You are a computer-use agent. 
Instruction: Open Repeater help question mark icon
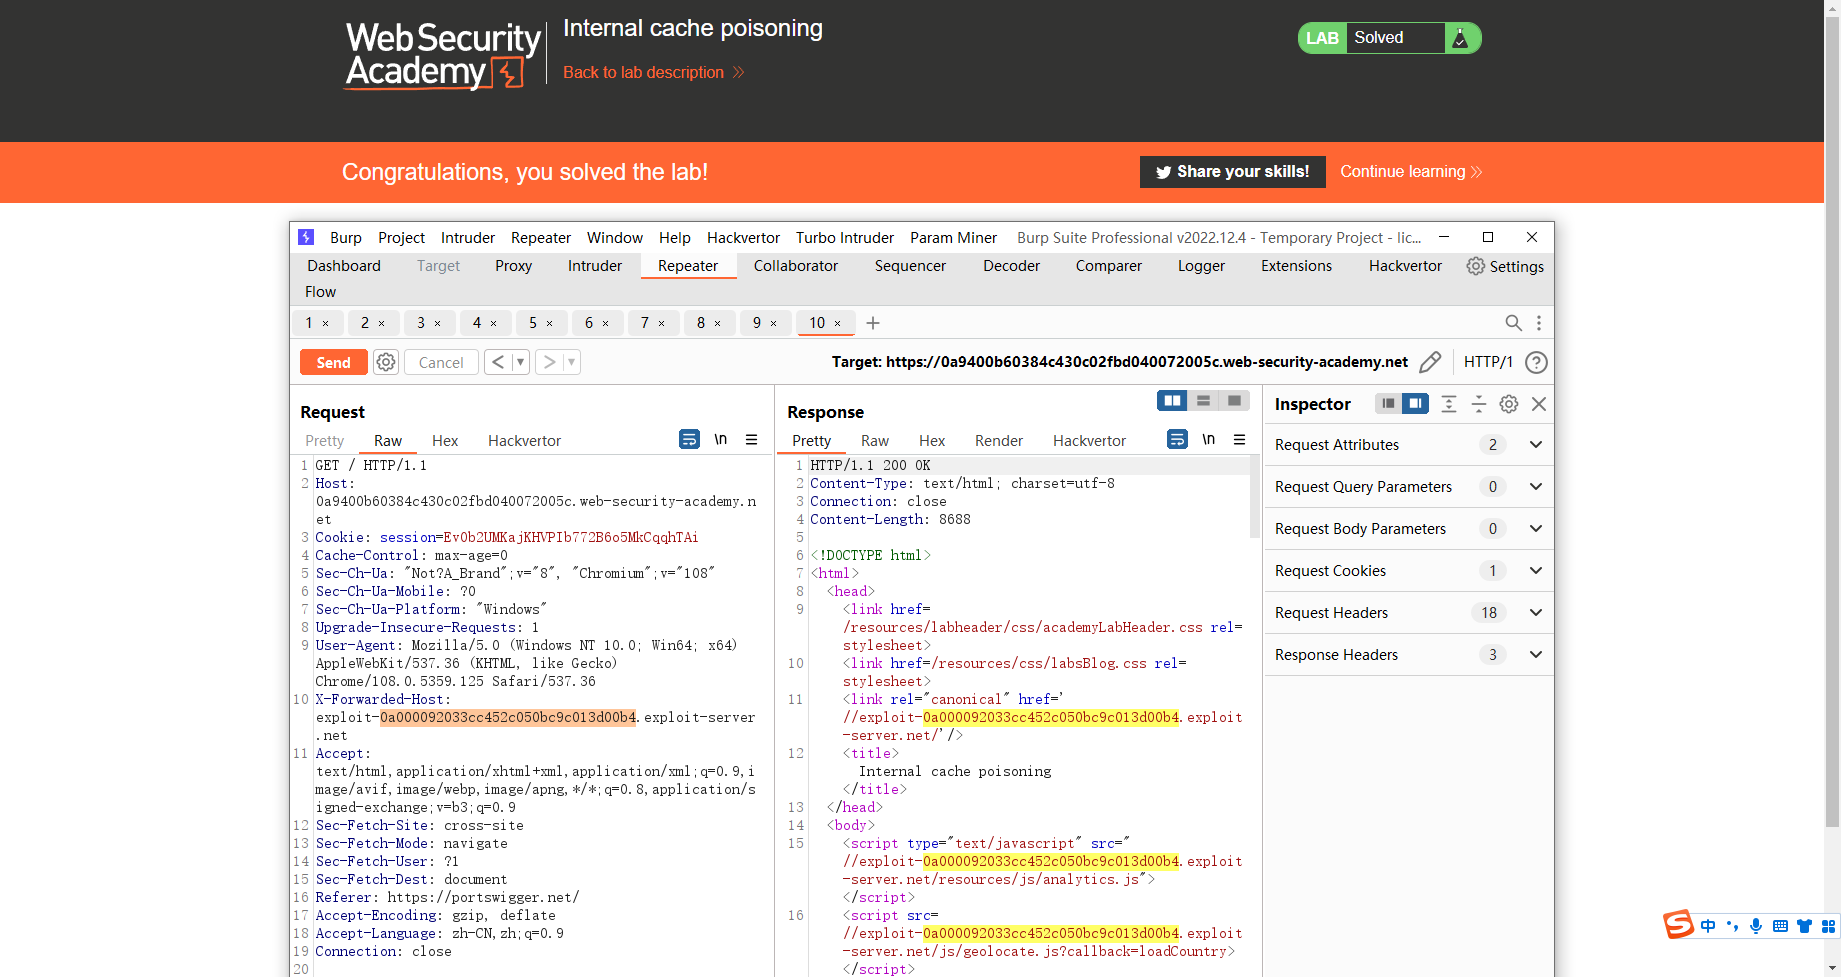(1536, 362)
